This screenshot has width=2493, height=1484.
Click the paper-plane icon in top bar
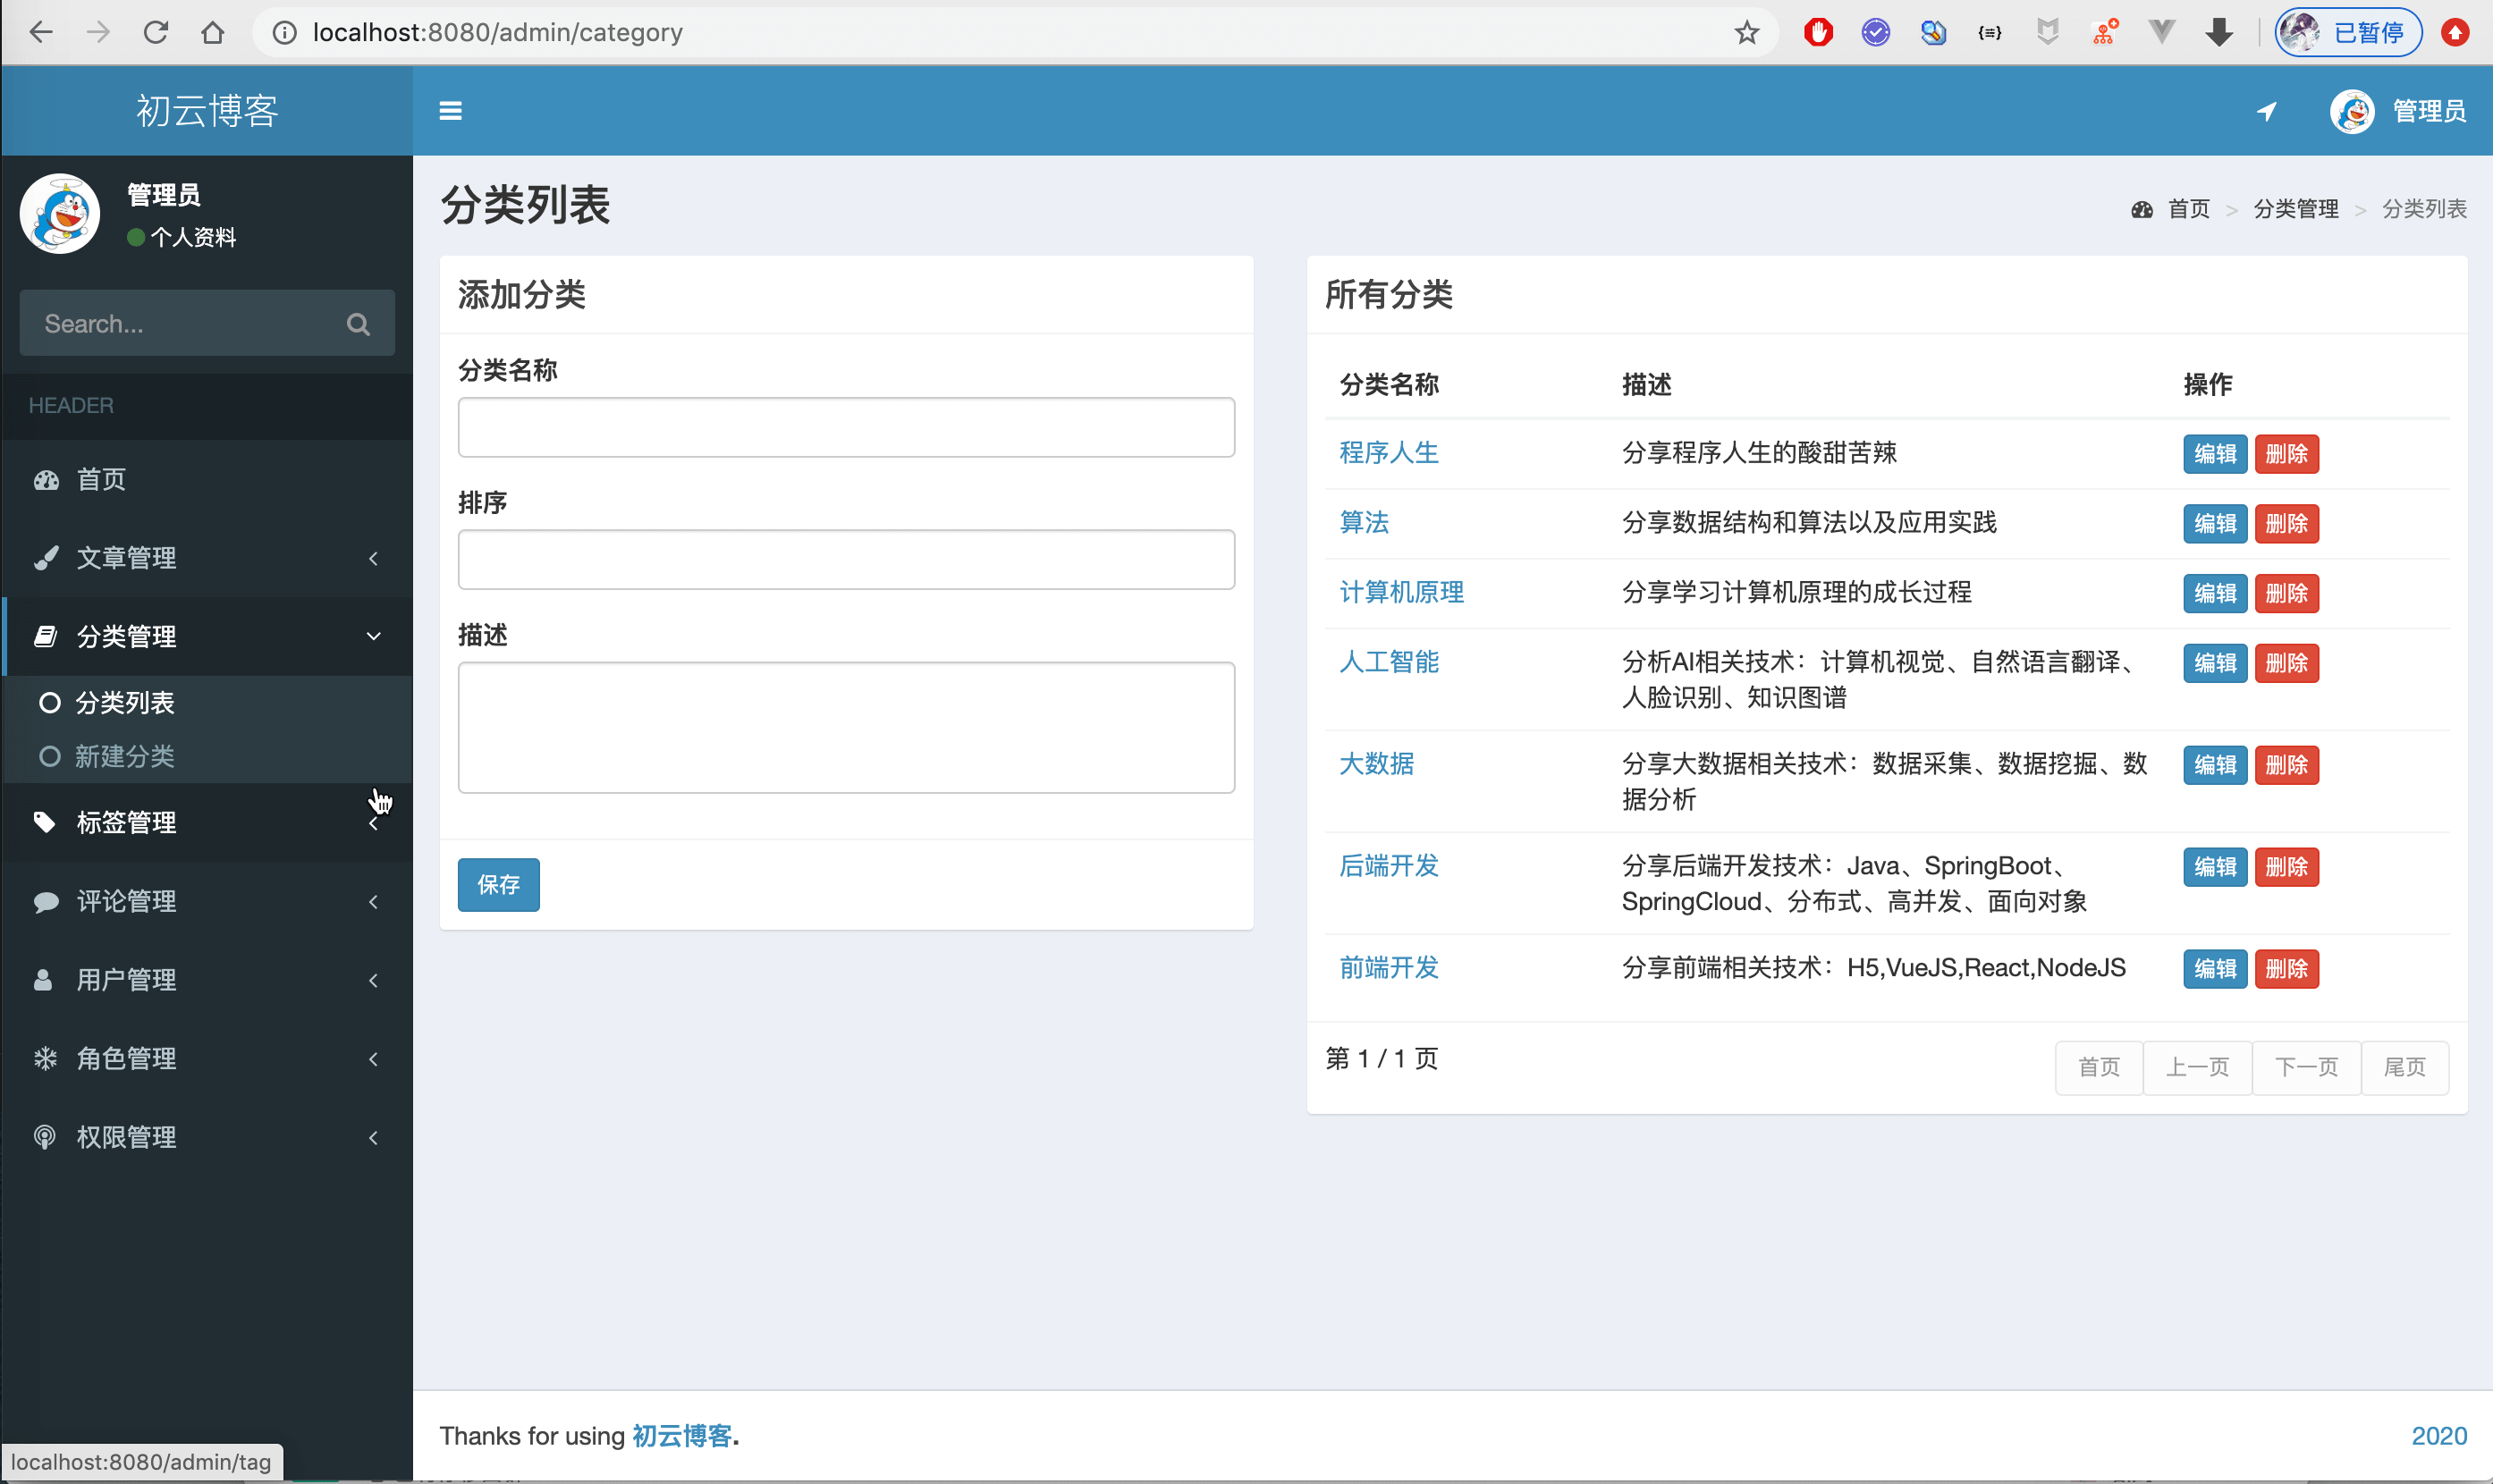(2266, 111)
